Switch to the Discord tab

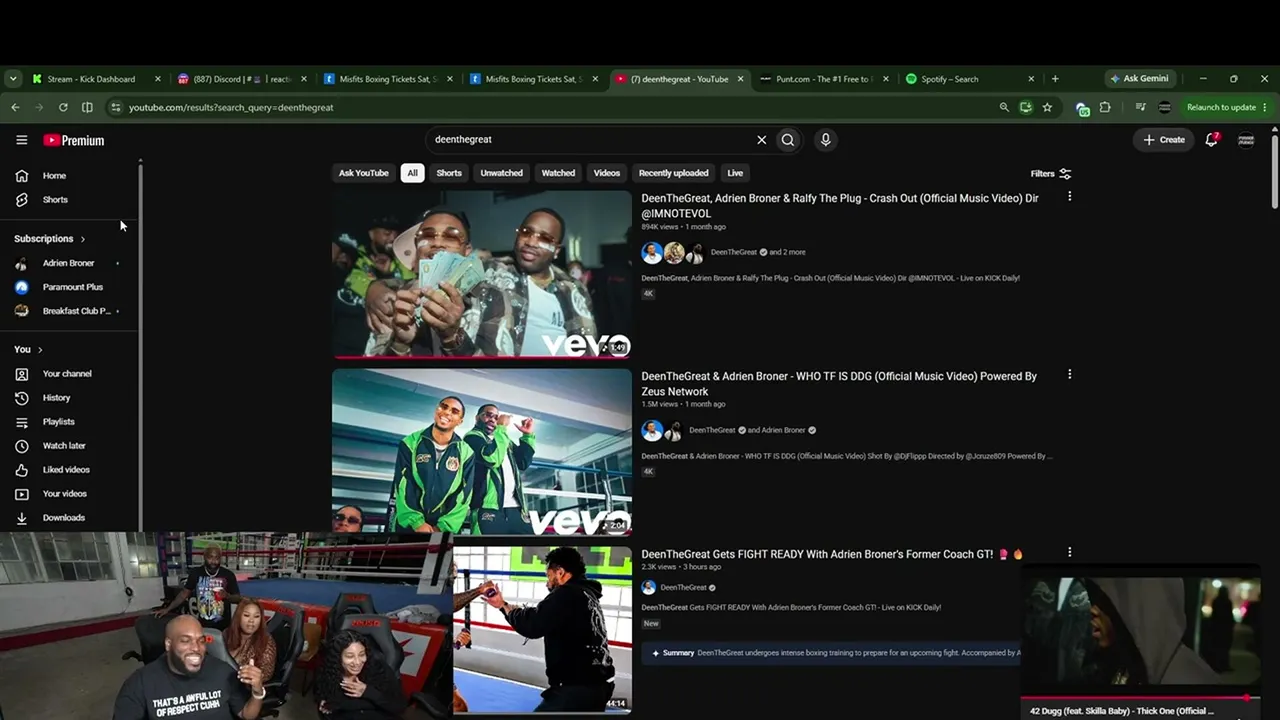pos(241,79)
